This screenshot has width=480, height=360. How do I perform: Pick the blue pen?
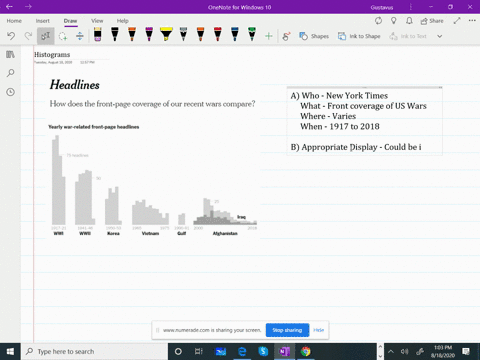(235, 34)
